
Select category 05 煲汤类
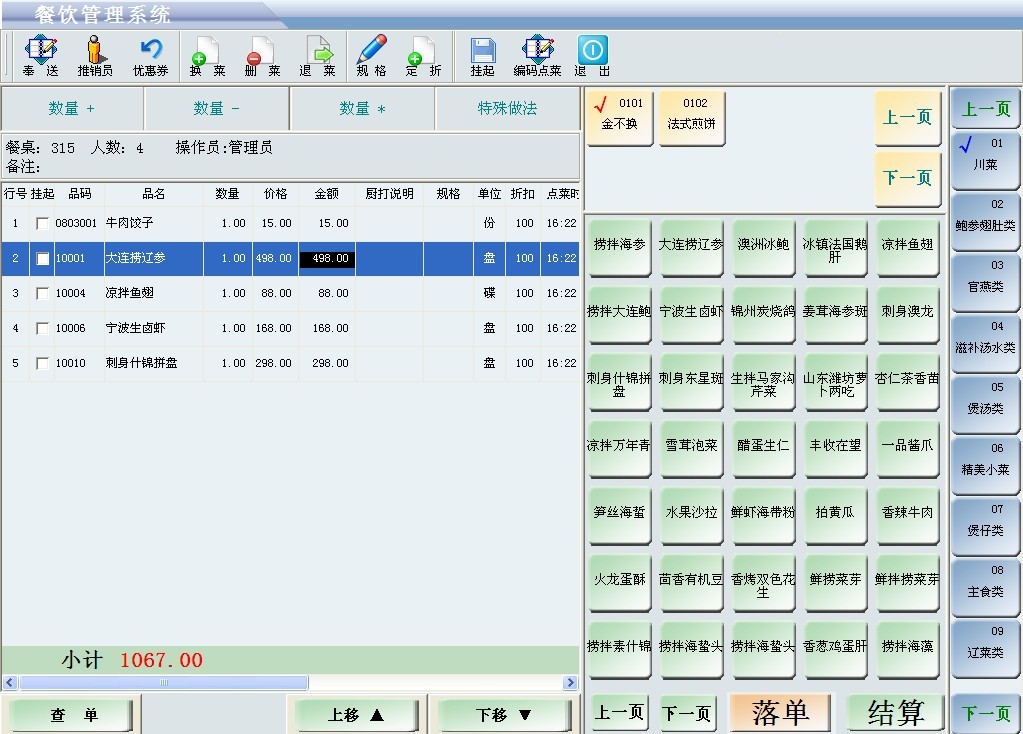point(985,403)
